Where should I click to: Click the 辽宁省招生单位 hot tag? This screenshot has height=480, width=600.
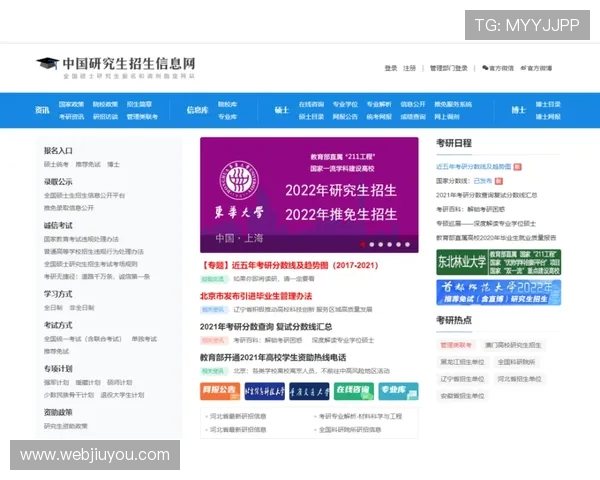point(462,379)
